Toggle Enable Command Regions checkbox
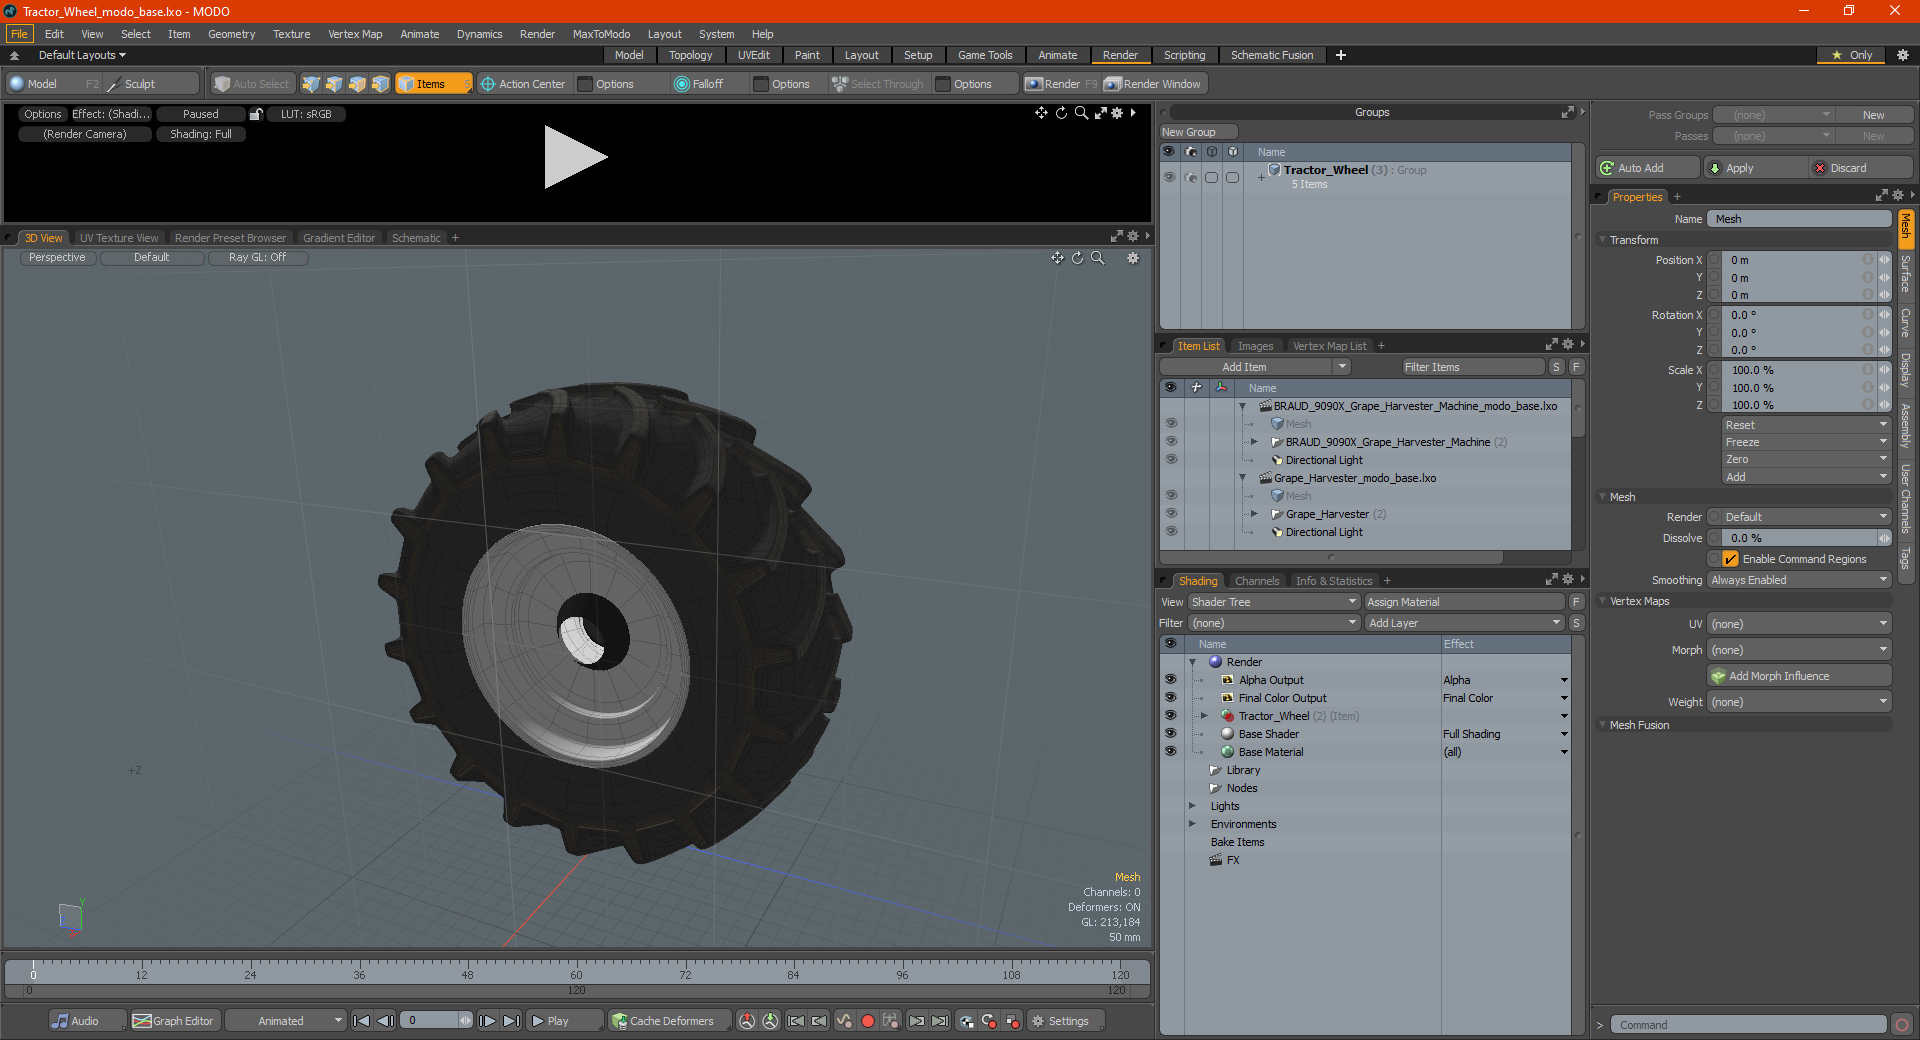Image resolution: width=1920 pixels, height=1040 pixels. (x=1731, y=559)
